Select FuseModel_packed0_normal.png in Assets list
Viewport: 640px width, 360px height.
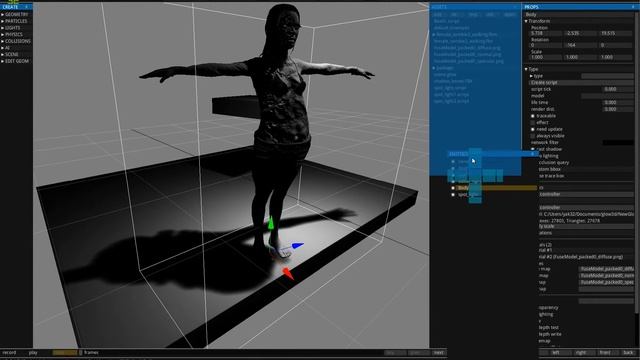(x=467, y=54)
